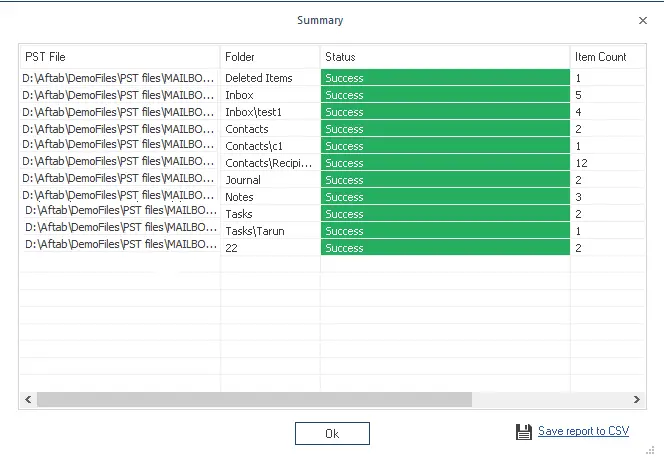664x460 pixels.
Task: Click item count 4 in Inbox\test1 row
Action: coord(578,112)
